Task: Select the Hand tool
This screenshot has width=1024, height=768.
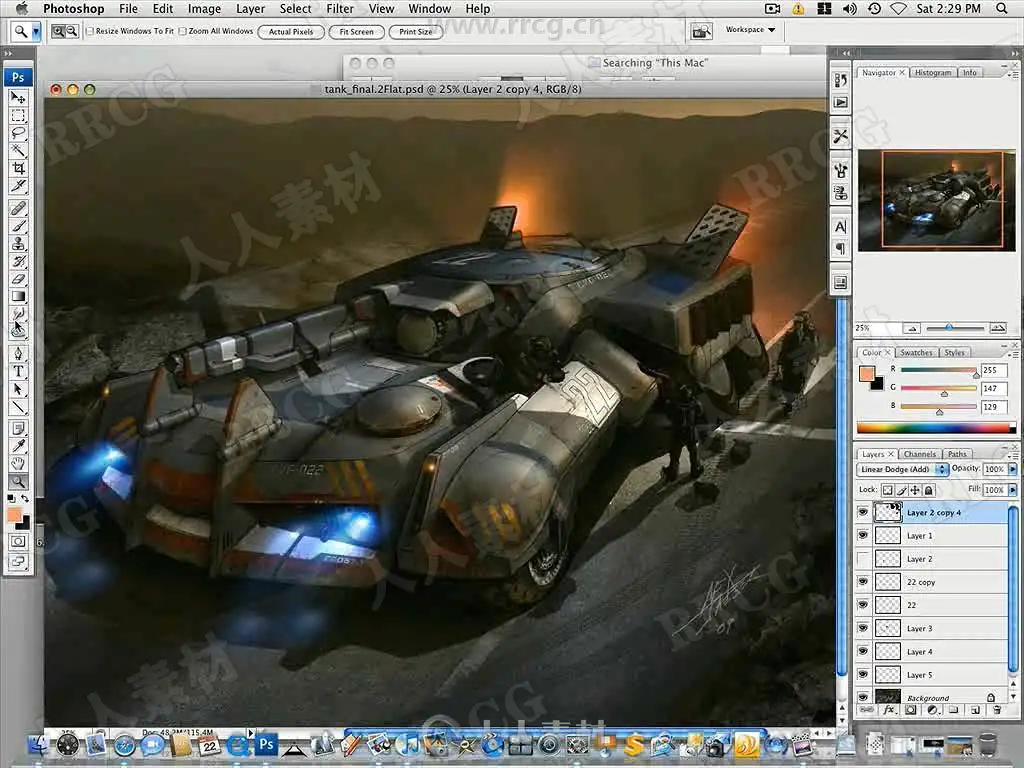Action: (18, 463)
